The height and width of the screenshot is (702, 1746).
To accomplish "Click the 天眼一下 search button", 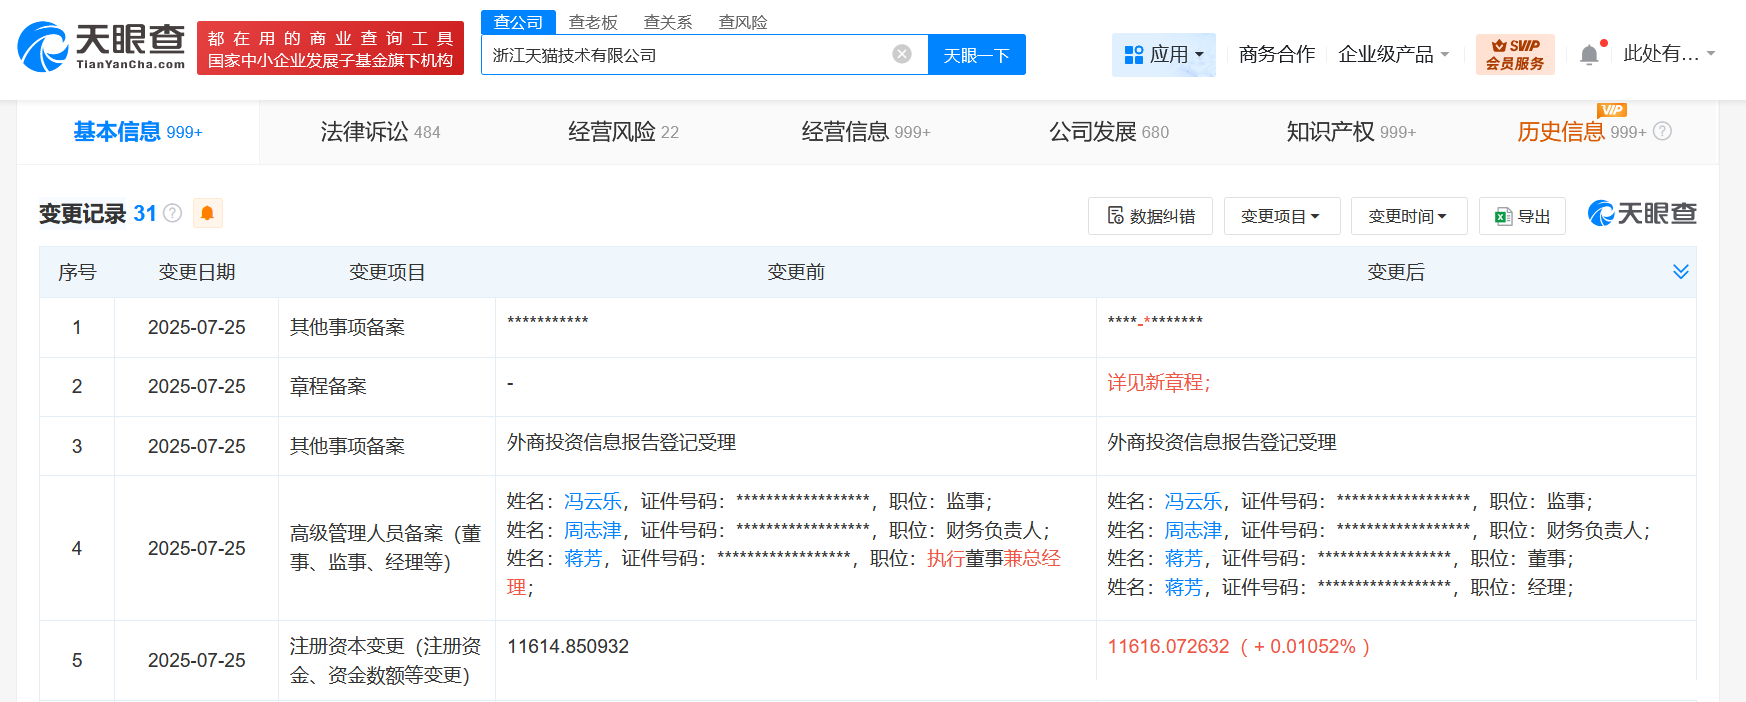I will tap(976, 55).
